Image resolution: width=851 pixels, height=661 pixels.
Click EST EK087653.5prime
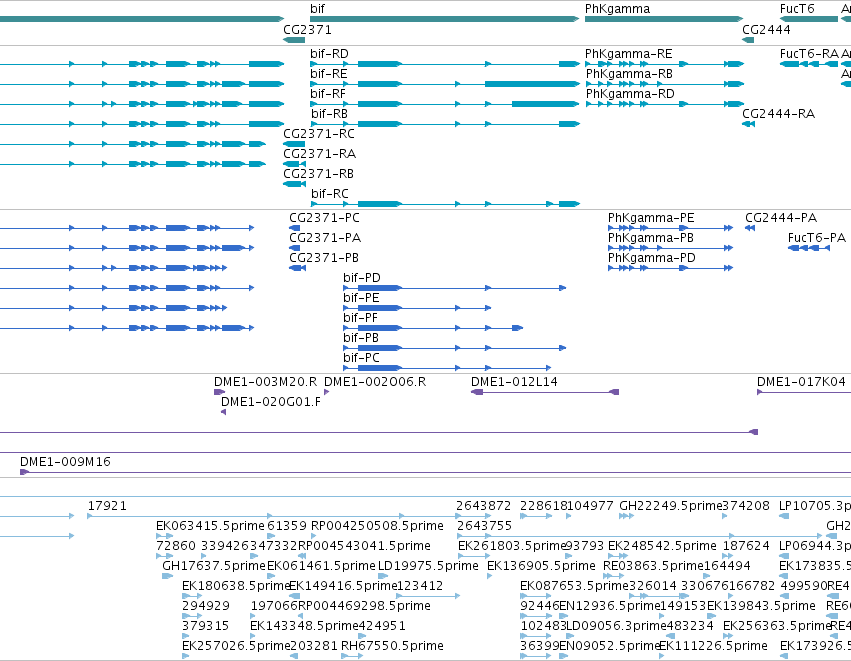(536, 596)
